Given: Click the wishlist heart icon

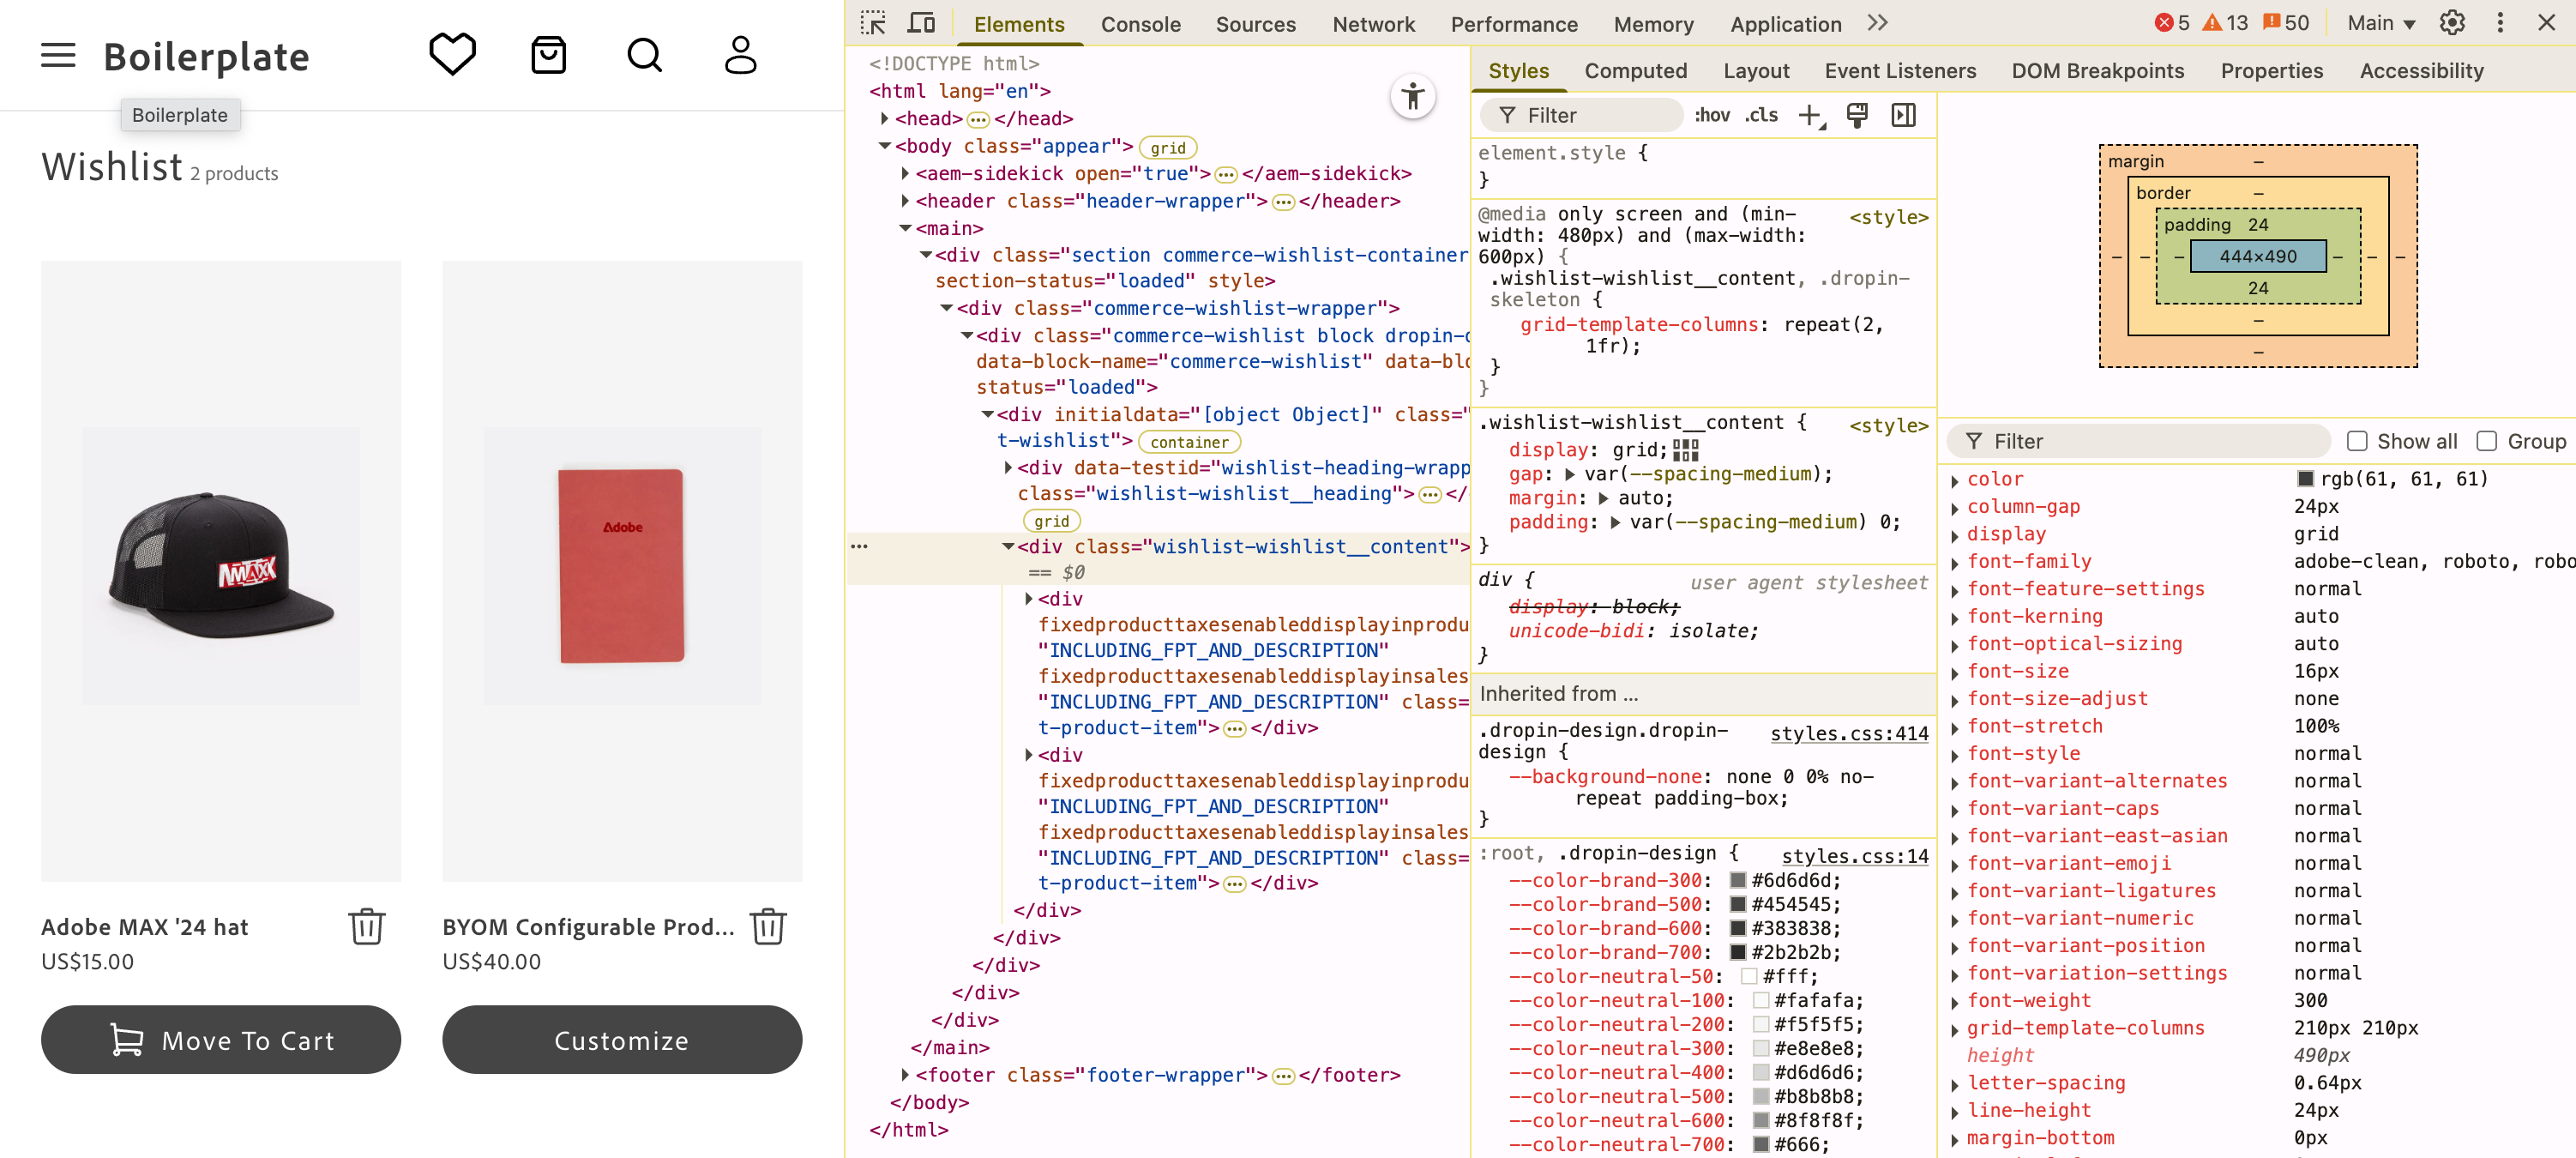Looking at the screenshot, I should (x=452, y=55).
